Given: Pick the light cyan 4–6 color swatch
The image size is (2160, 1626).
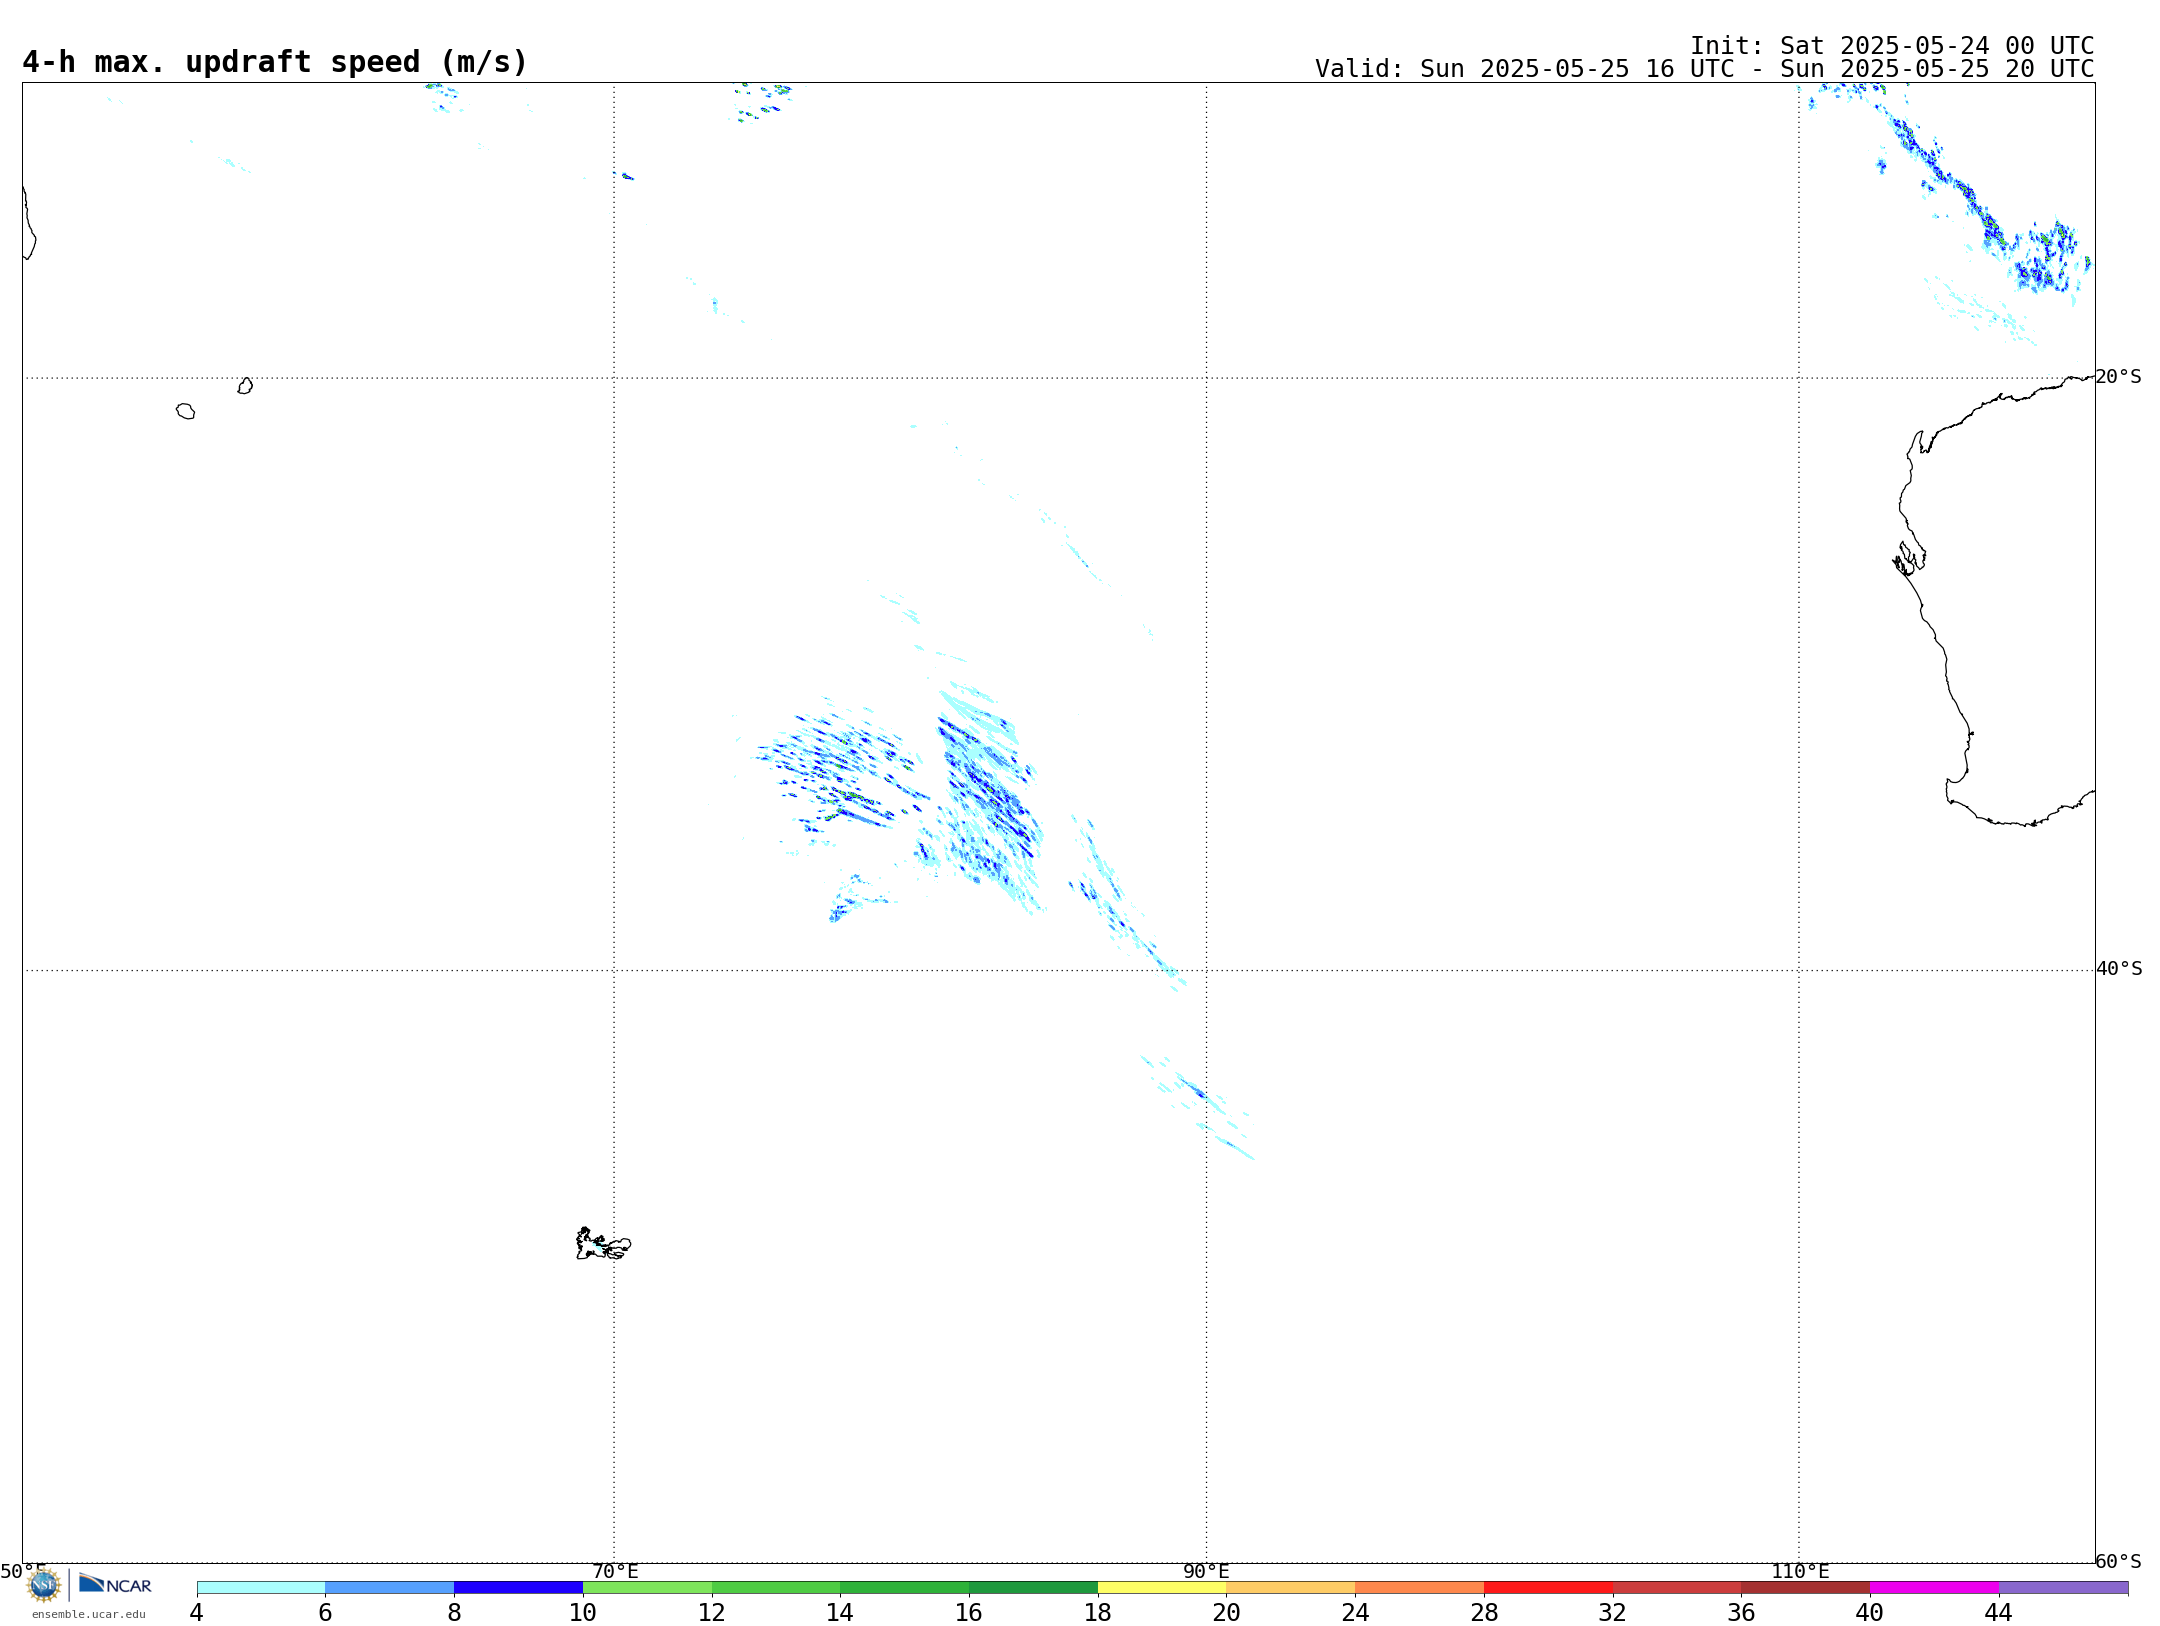Looking at the screenshot, I should click(x=261, y=1587).
